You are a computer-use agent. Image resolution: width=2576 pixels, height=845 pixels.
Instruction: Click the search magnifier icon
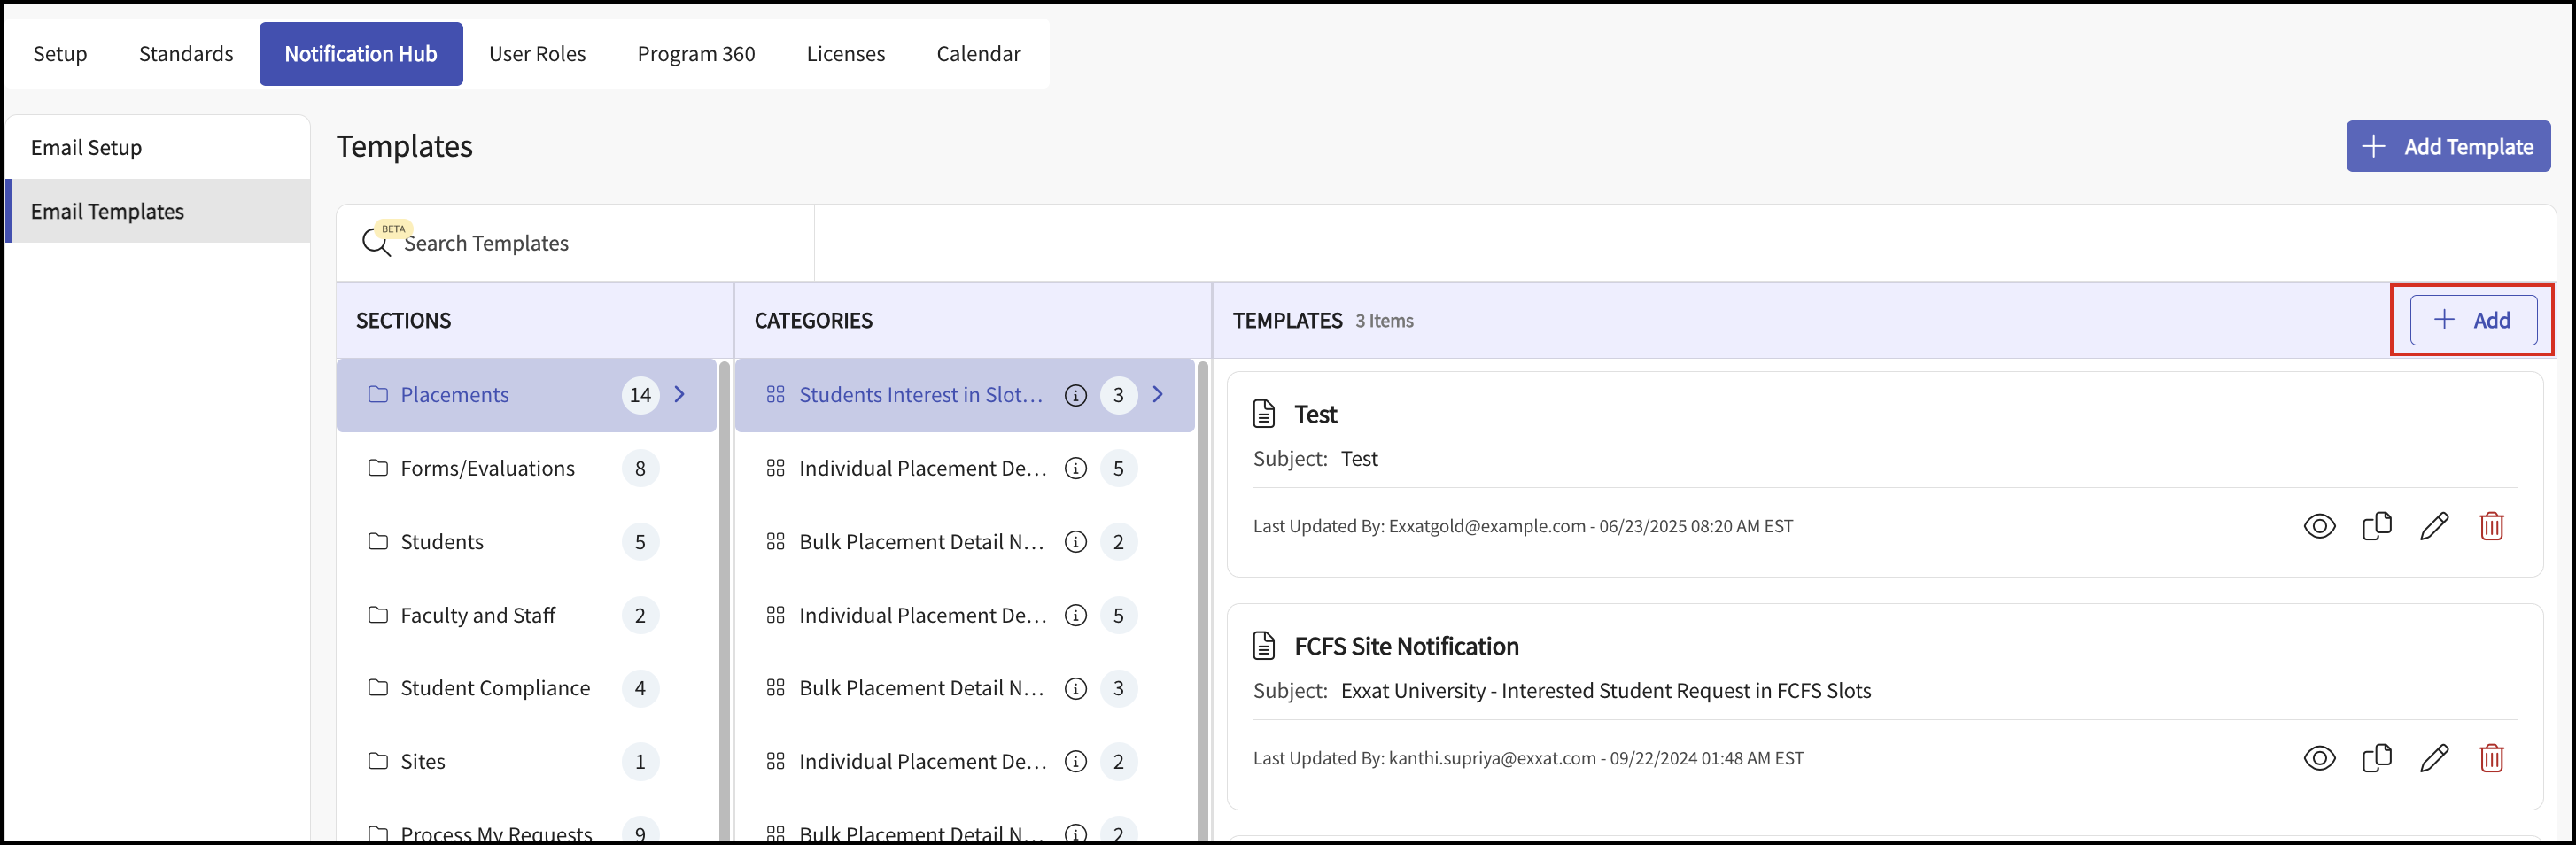376,243
